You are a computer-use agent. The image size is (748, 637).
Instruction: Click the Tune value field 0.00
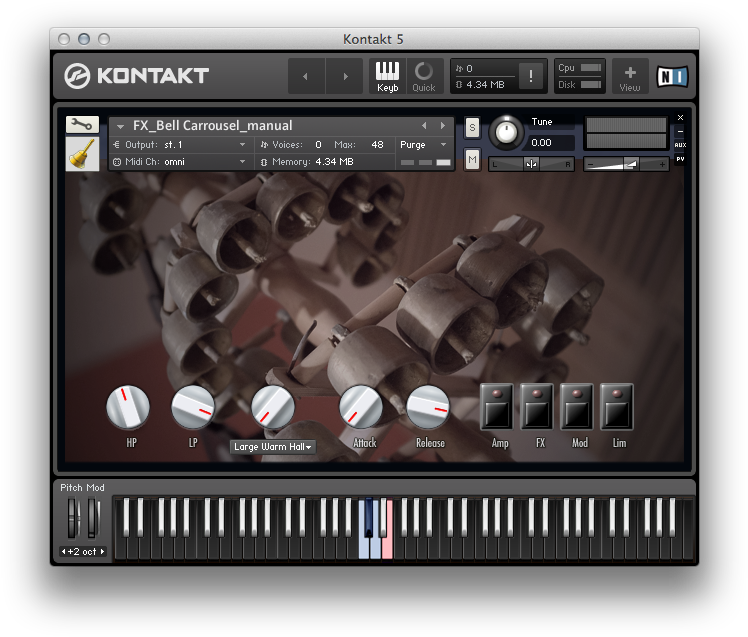click(x=550, y=143)
